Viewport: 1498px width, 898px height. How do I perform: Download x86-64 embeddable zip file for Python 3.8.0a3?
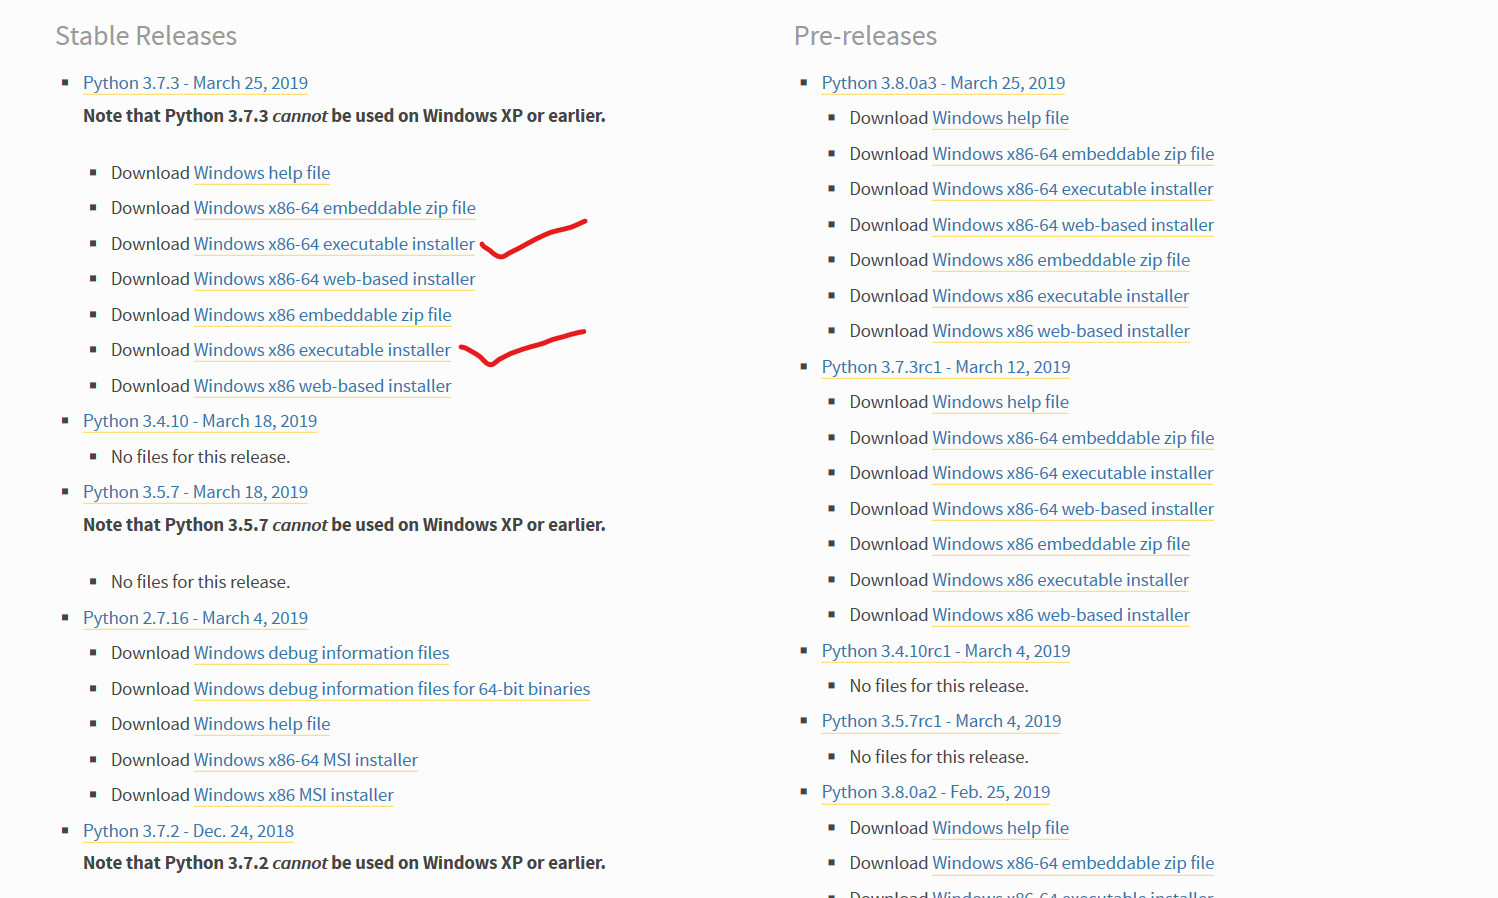(1073, 154)
